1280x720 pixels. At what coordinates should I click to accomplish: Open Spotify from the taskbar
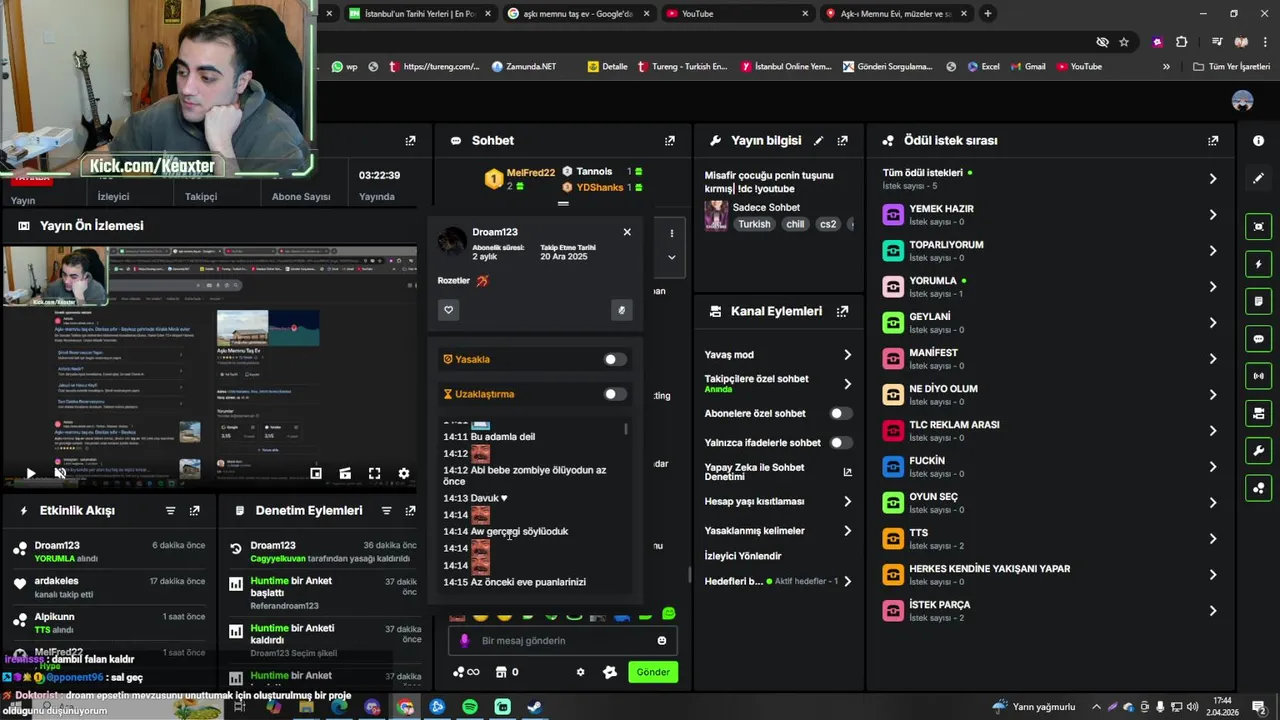pyautogui.click(x=470, y=707)
